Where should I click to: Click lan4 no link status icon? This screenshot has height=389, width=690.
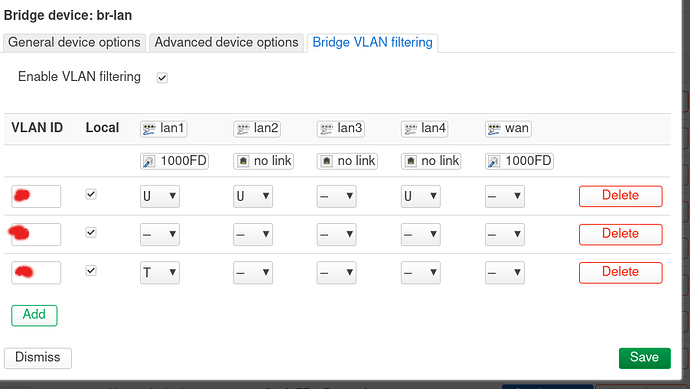pos(411,161)
